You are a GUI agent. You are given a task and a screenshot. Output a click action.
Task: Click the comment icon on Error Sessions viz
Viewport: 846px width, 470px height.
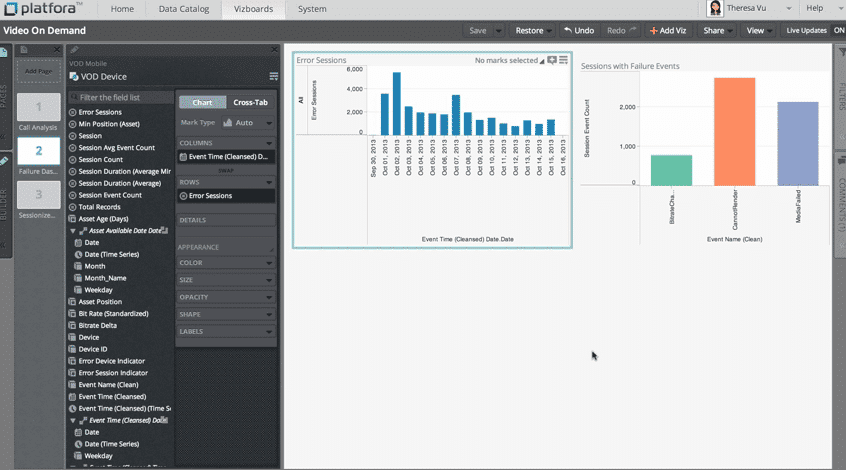coord(552,61)
